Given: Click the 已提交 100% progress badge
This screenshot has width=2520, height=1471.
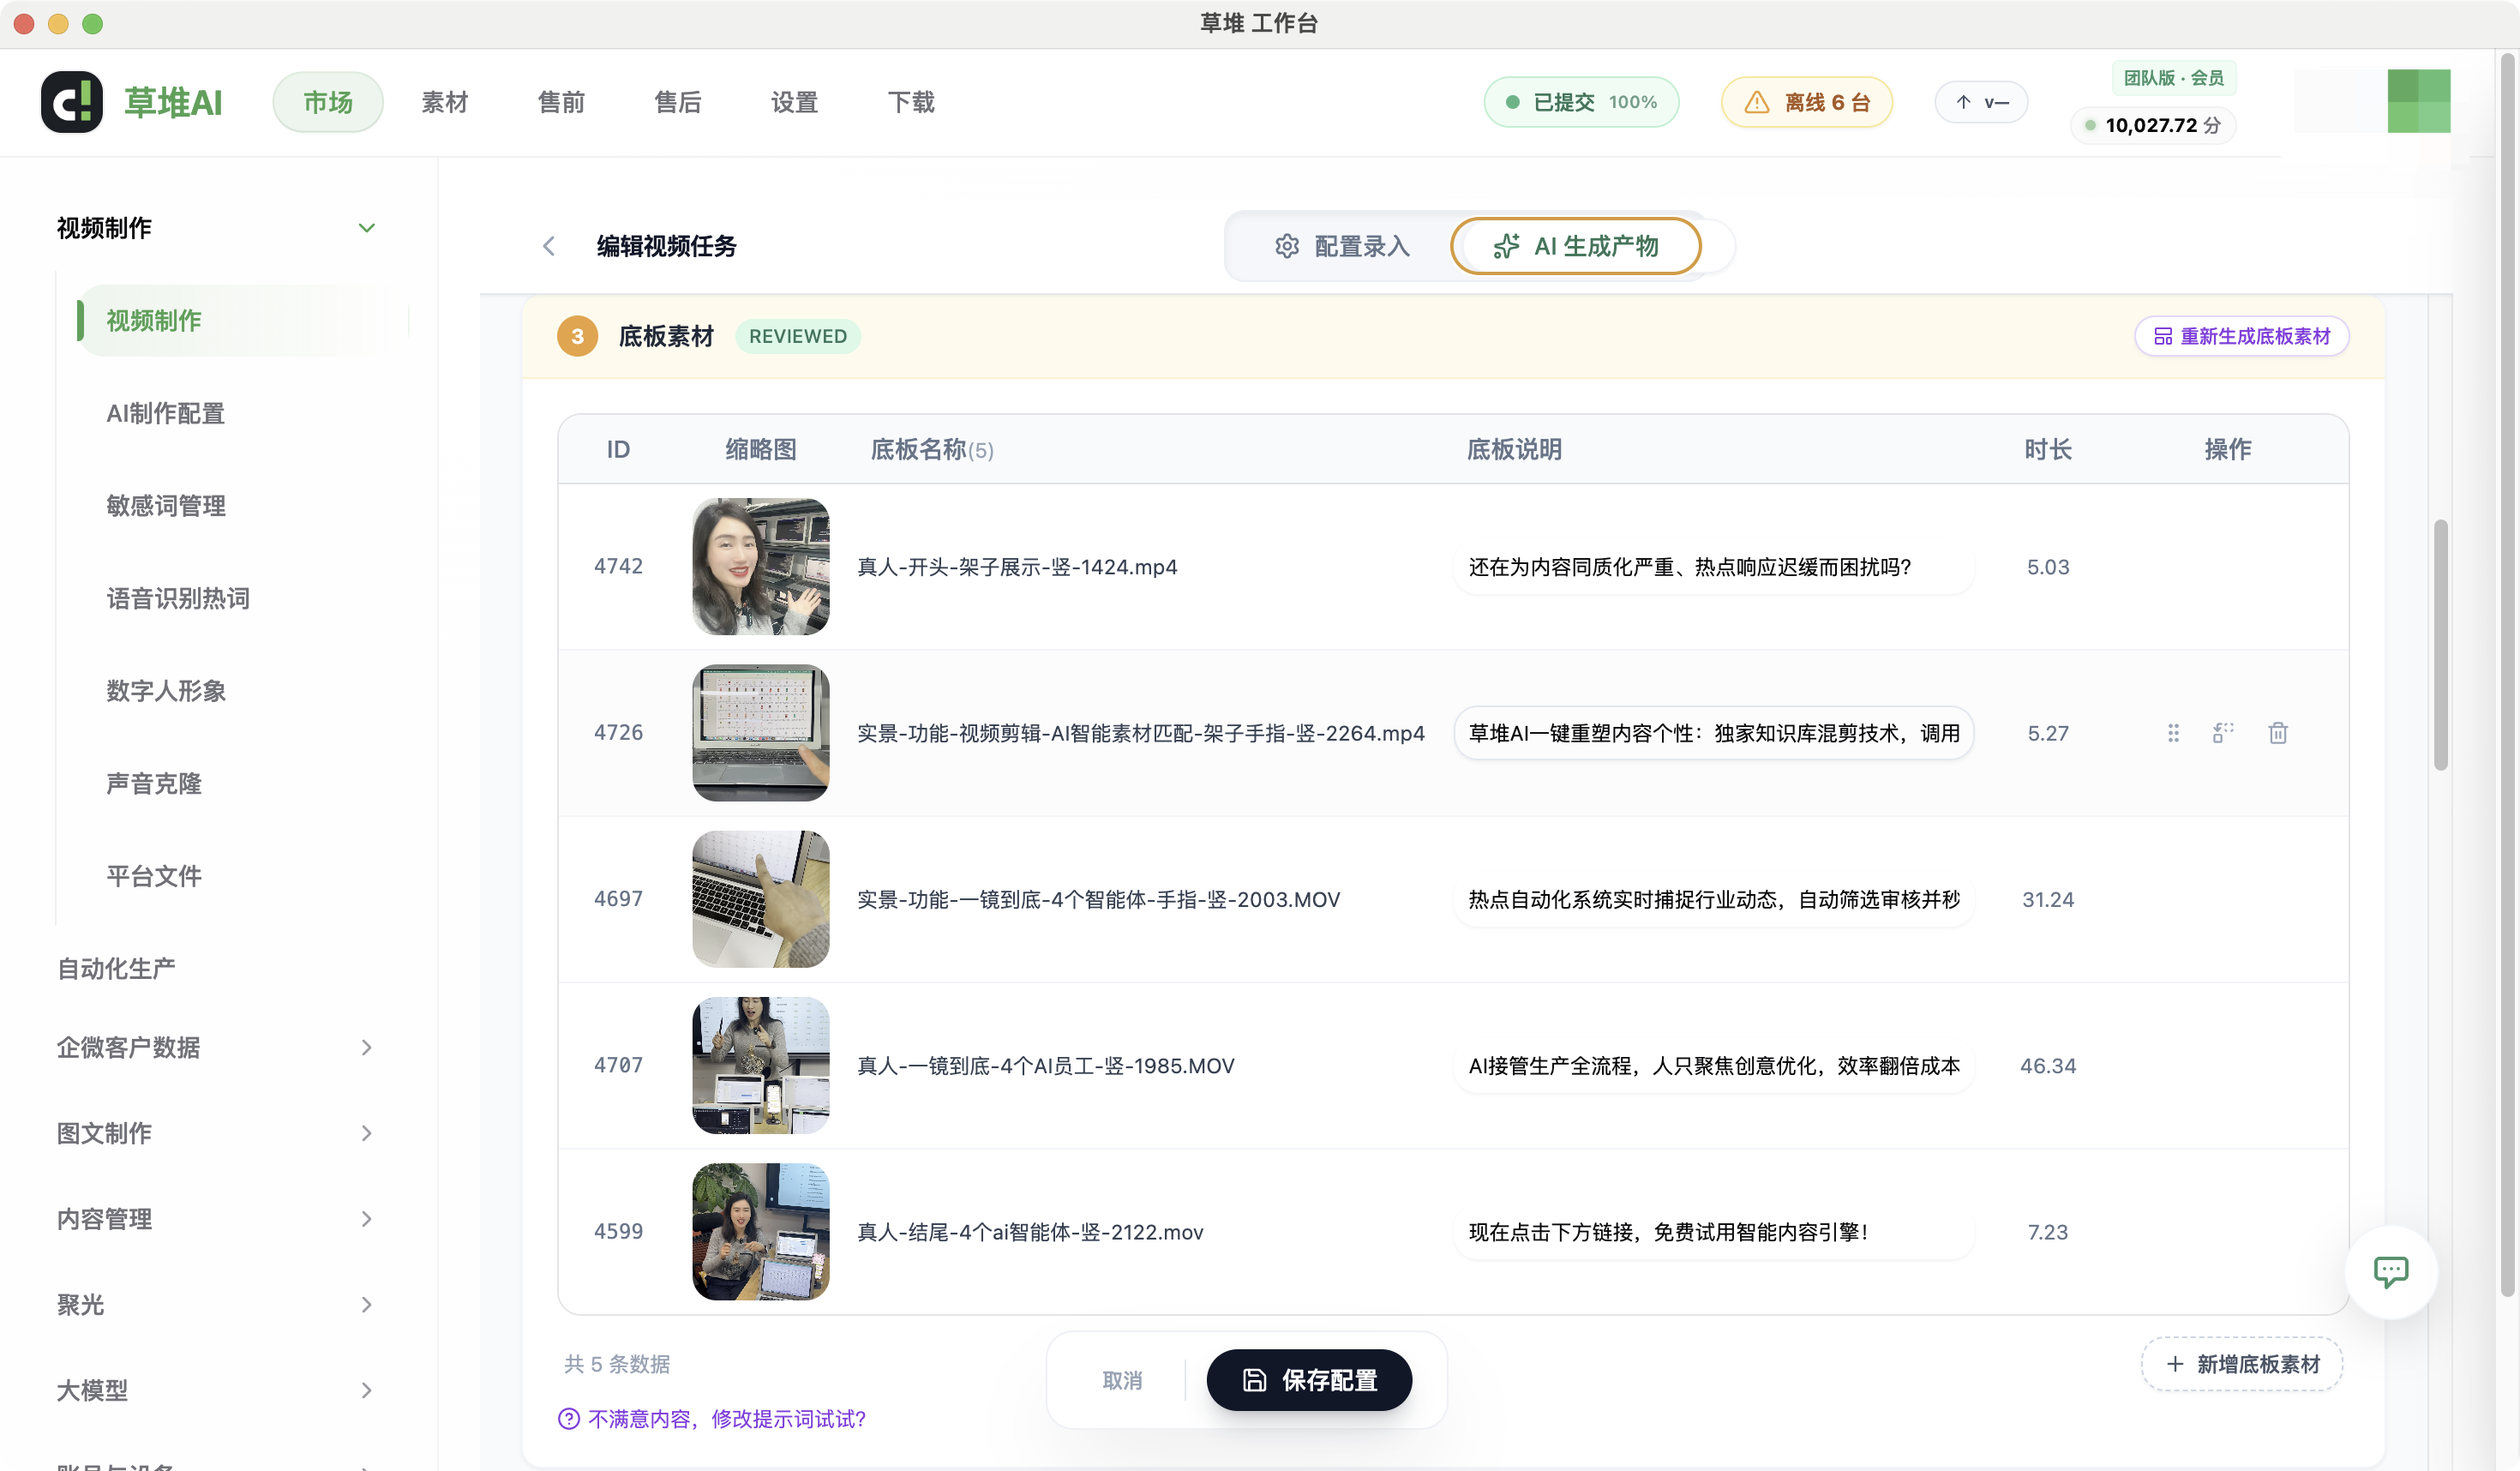Looking at the screenshot, I should coord(1581,101).
